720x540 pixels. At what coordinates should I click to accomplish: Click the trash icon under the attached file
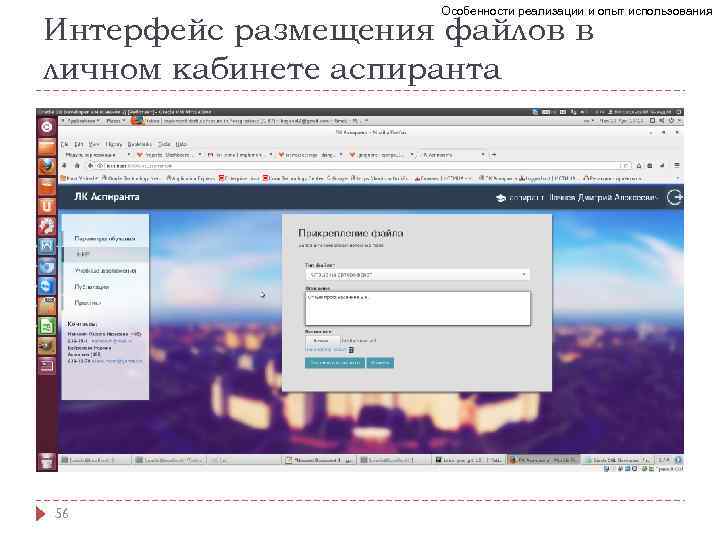coord(351,350)
